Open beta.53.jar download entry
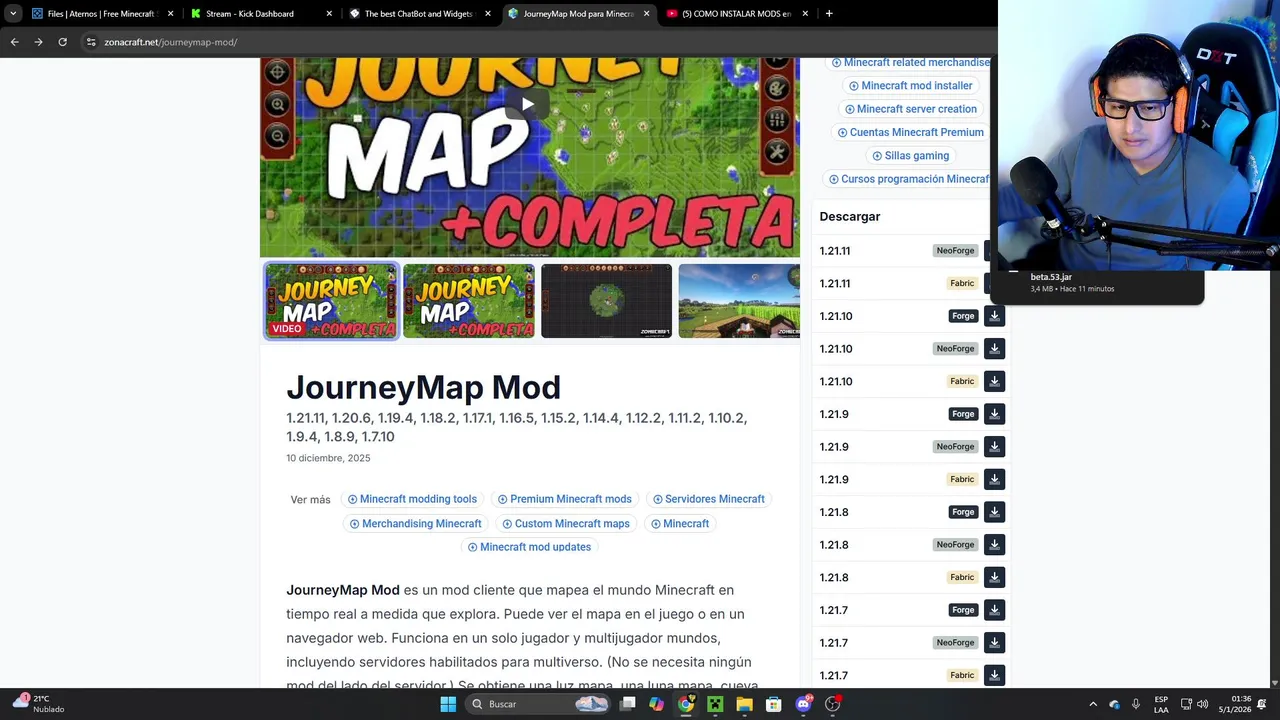Viewport: 1280px width, 720px height. click(x=1097, y=283)
